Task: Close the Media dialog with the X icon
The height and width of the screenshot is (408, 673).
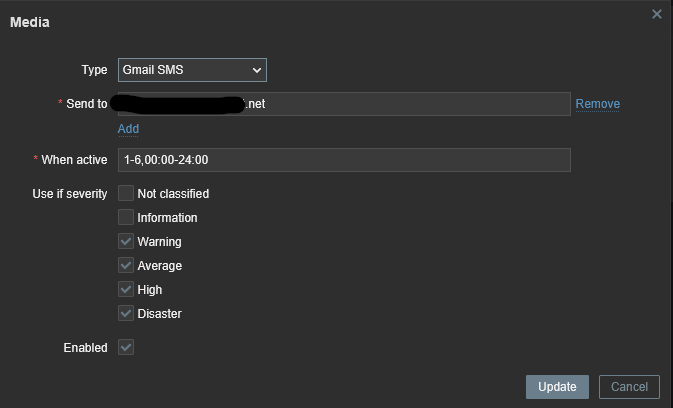Action: [657, 14]
